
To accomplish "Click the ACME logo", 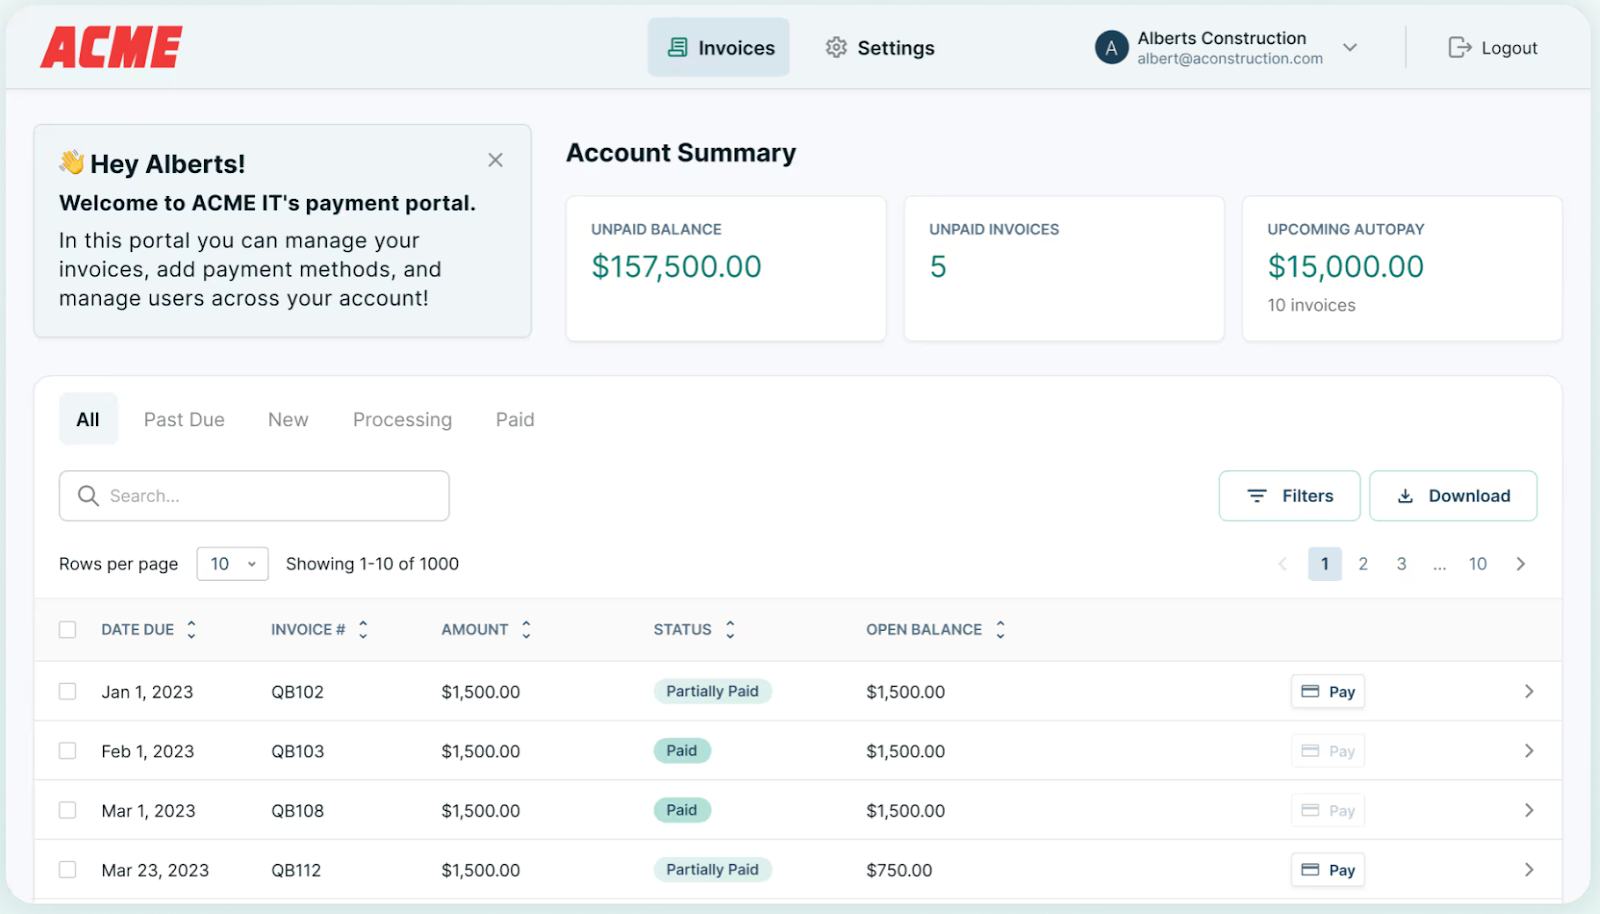I will [111, 47].
